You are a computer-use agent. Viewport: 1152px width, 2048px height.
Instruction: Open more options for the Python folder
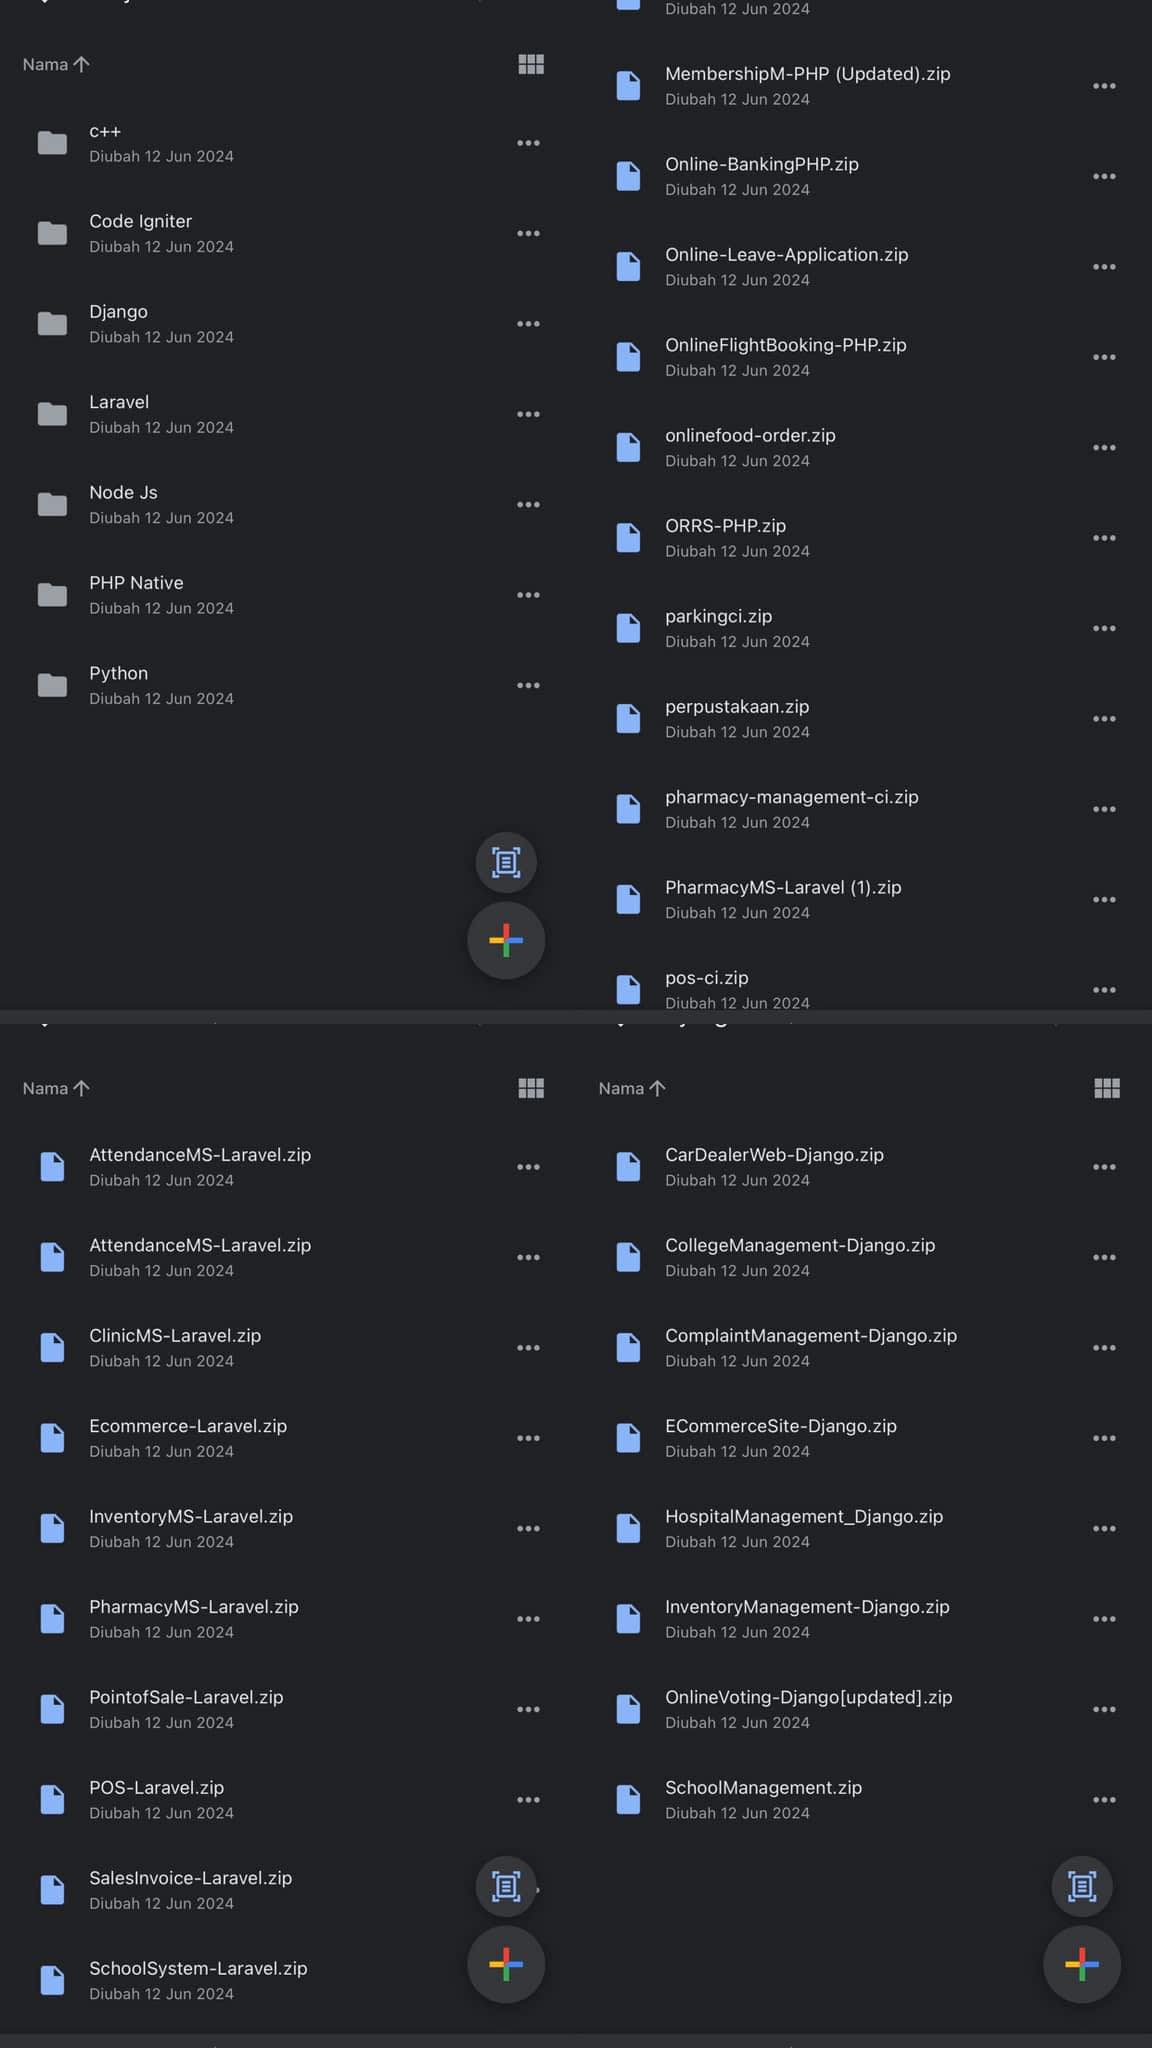point(528,685)
